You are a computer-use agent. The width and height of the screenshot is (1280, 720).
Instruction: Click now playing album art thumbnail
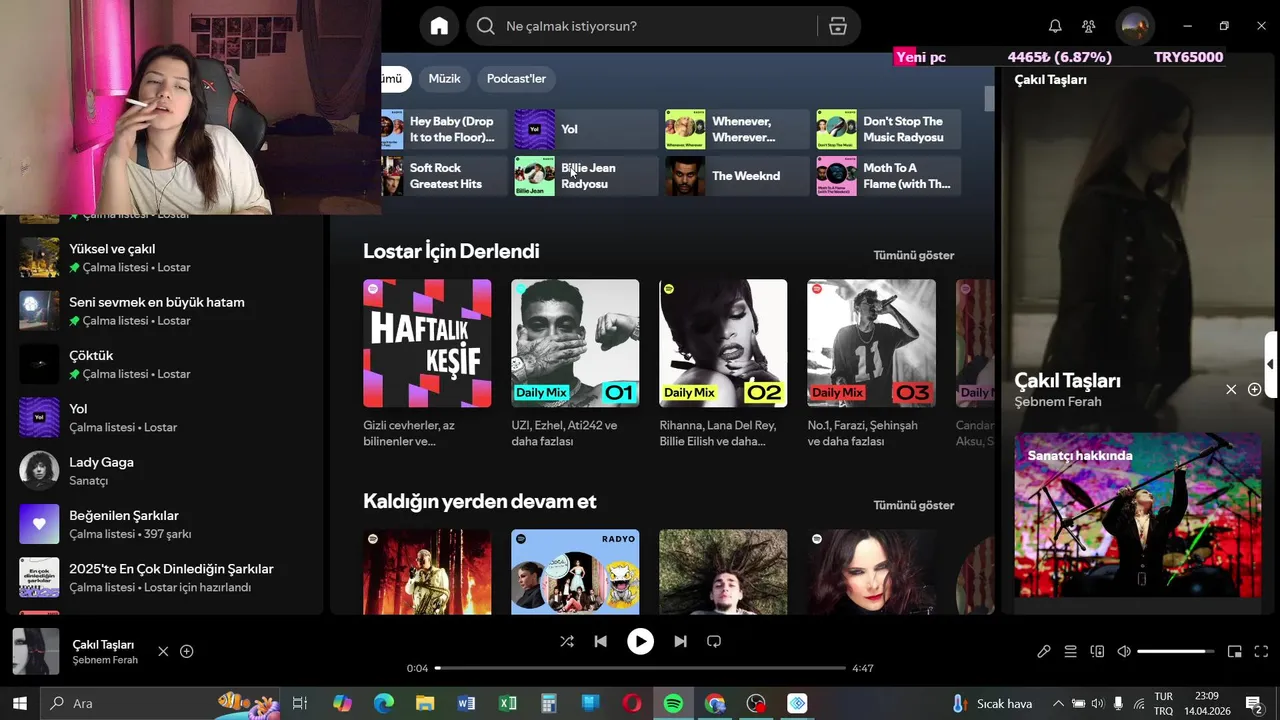(36, 651)
